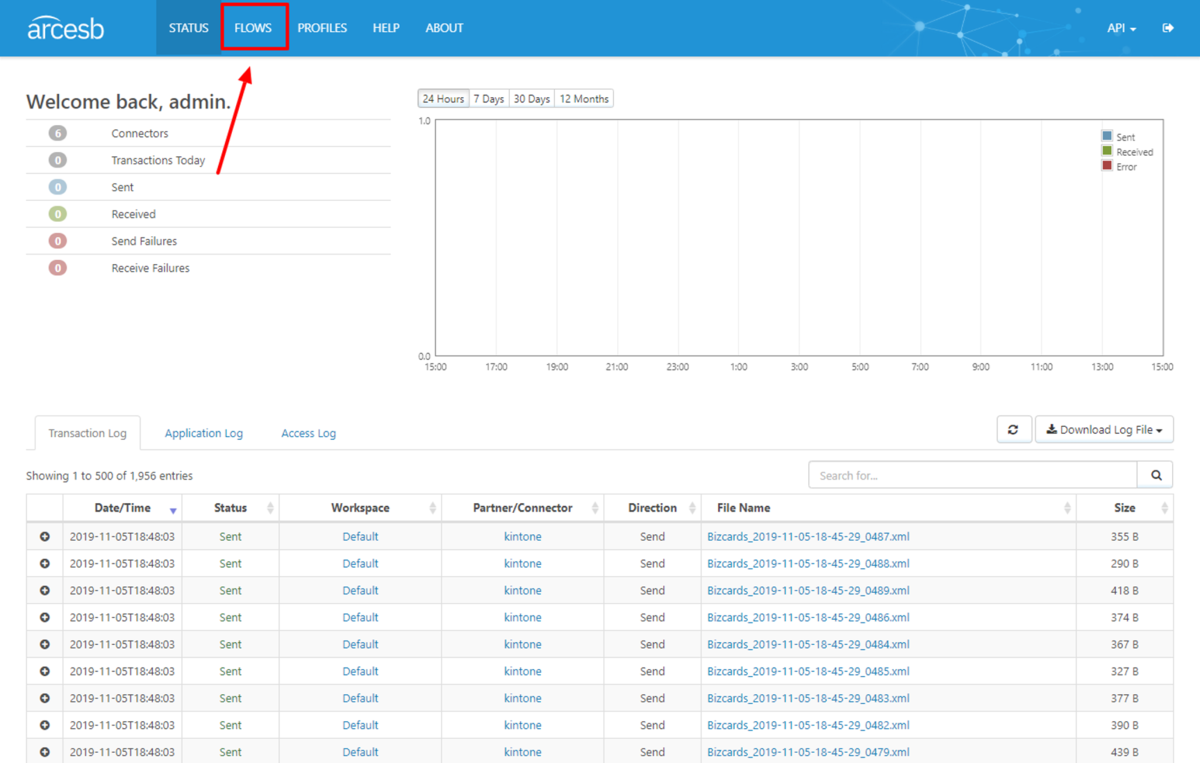Sort table by Date/Time column
The width and height of the screenshot is (1200, 763).
(x=122, y=508)
